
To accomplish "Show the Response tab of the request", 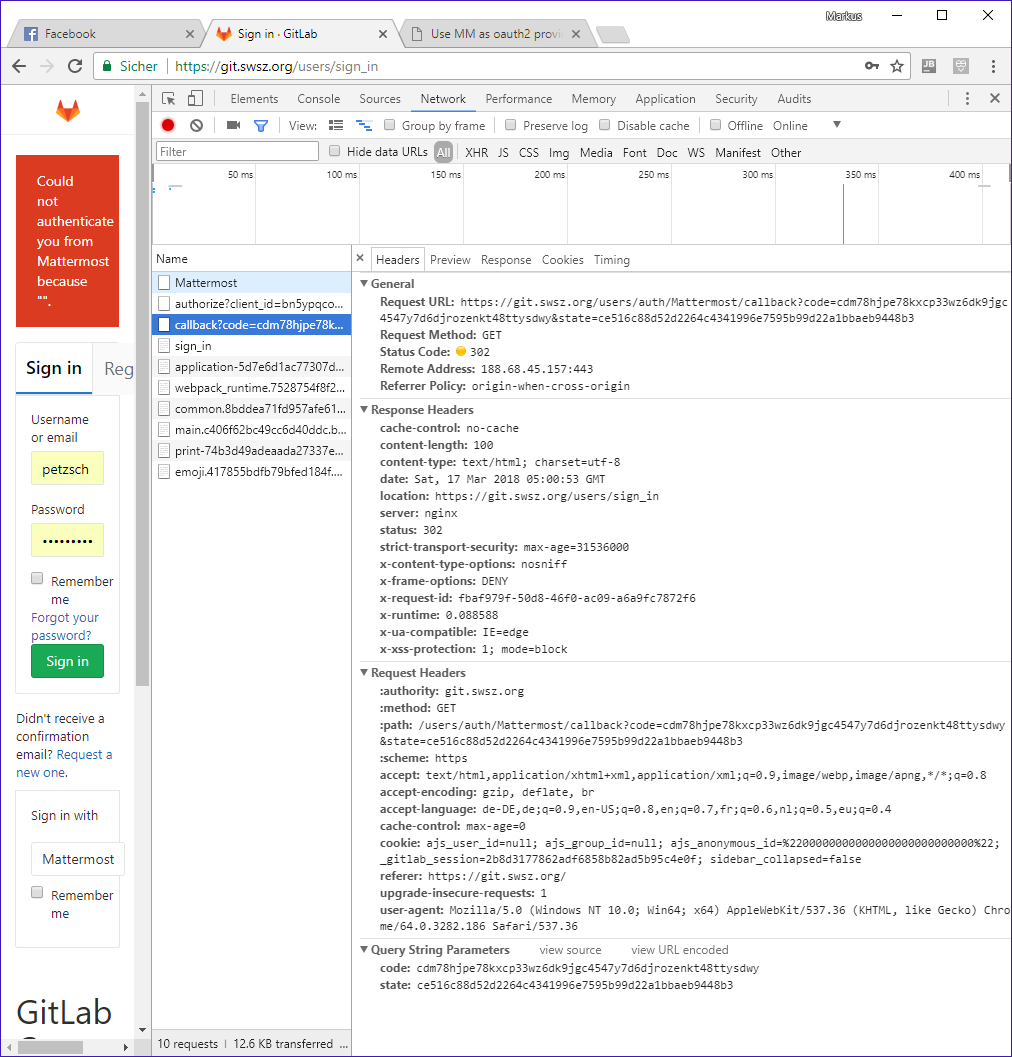I will [x=506, y=260].
